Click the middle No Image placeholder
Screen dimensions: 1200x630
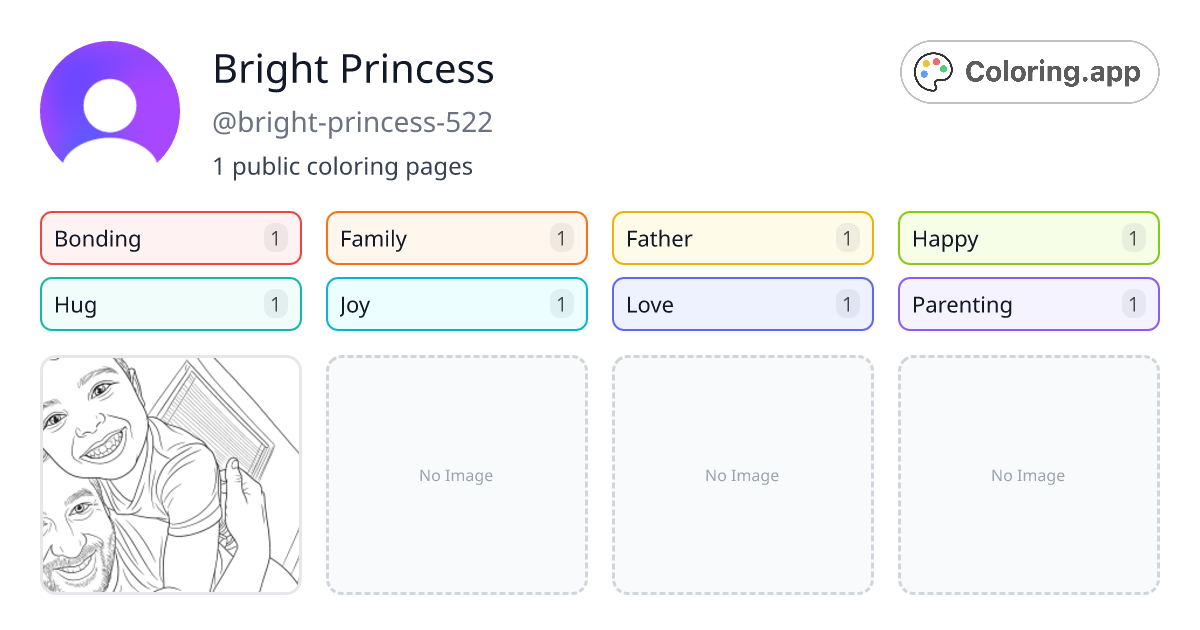(742, 475)
